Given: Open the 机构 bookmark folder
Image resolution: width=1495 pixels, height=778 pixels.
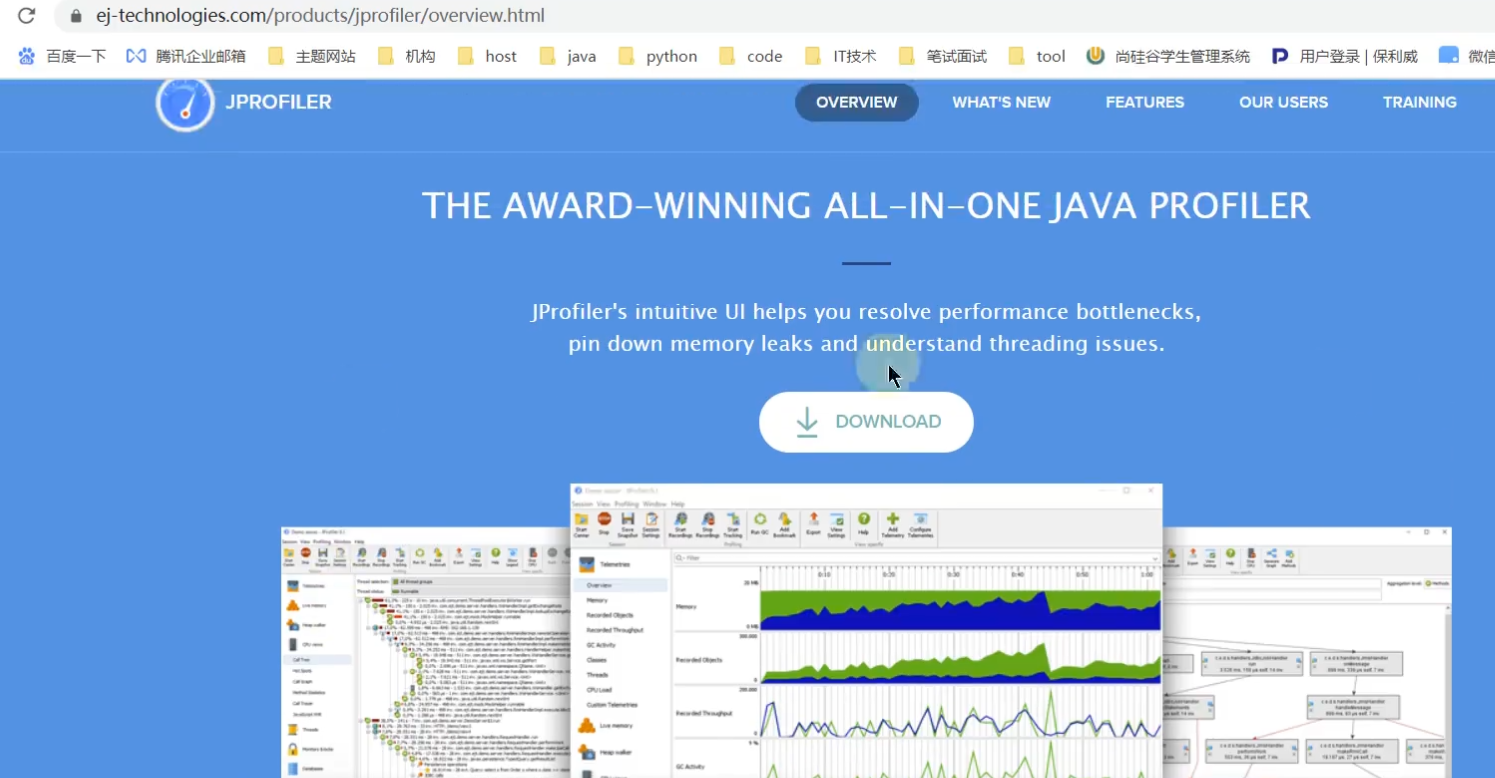Looking at the screenshot, I should tap(407, 56).
